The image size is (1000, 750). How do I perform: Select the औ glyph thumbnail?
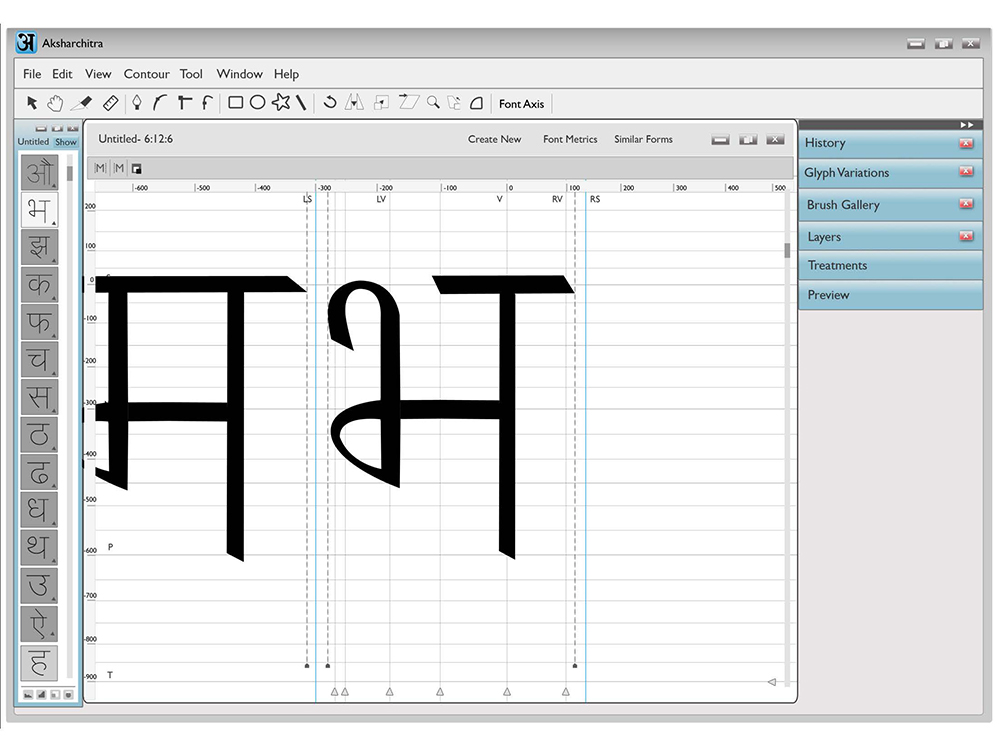pos(39,172)
